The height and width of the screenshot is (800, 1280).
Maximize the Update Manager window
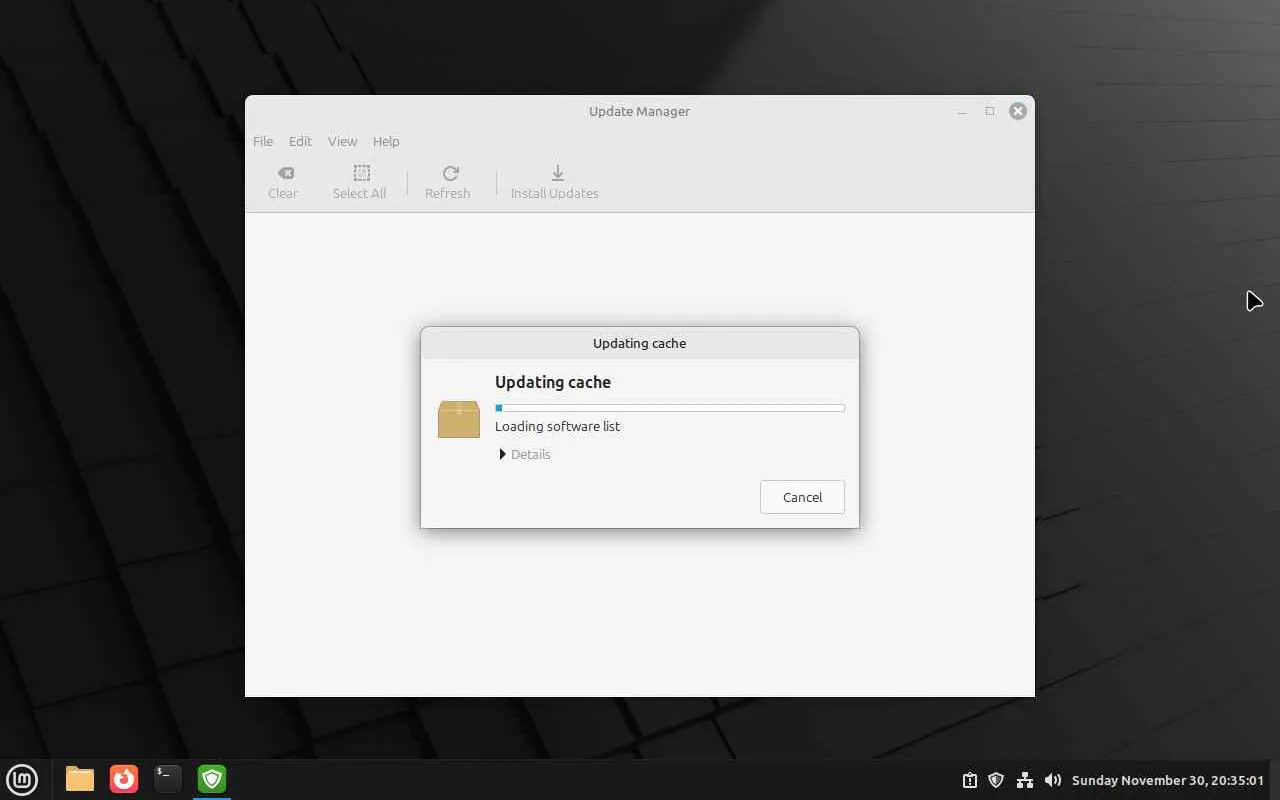[990, 111]
